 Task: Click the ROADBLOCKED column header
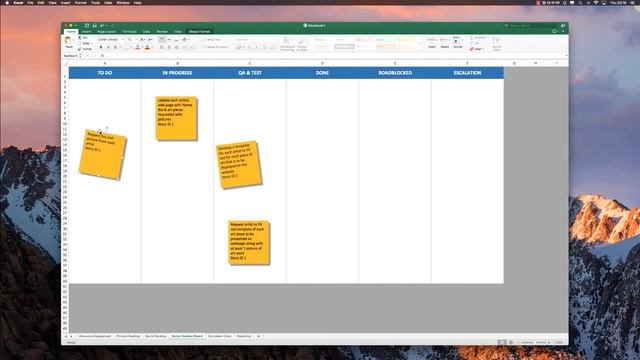click(x=395, y=73)
